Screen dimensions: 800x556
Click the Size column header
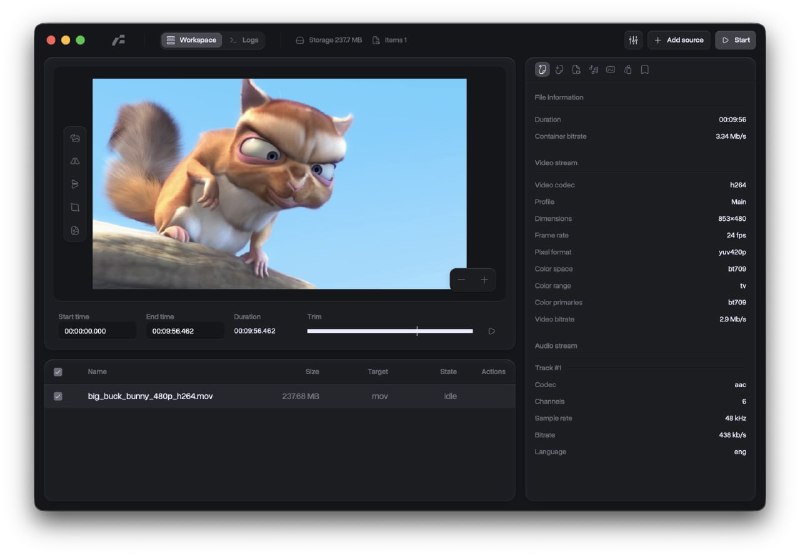(312, 371)
